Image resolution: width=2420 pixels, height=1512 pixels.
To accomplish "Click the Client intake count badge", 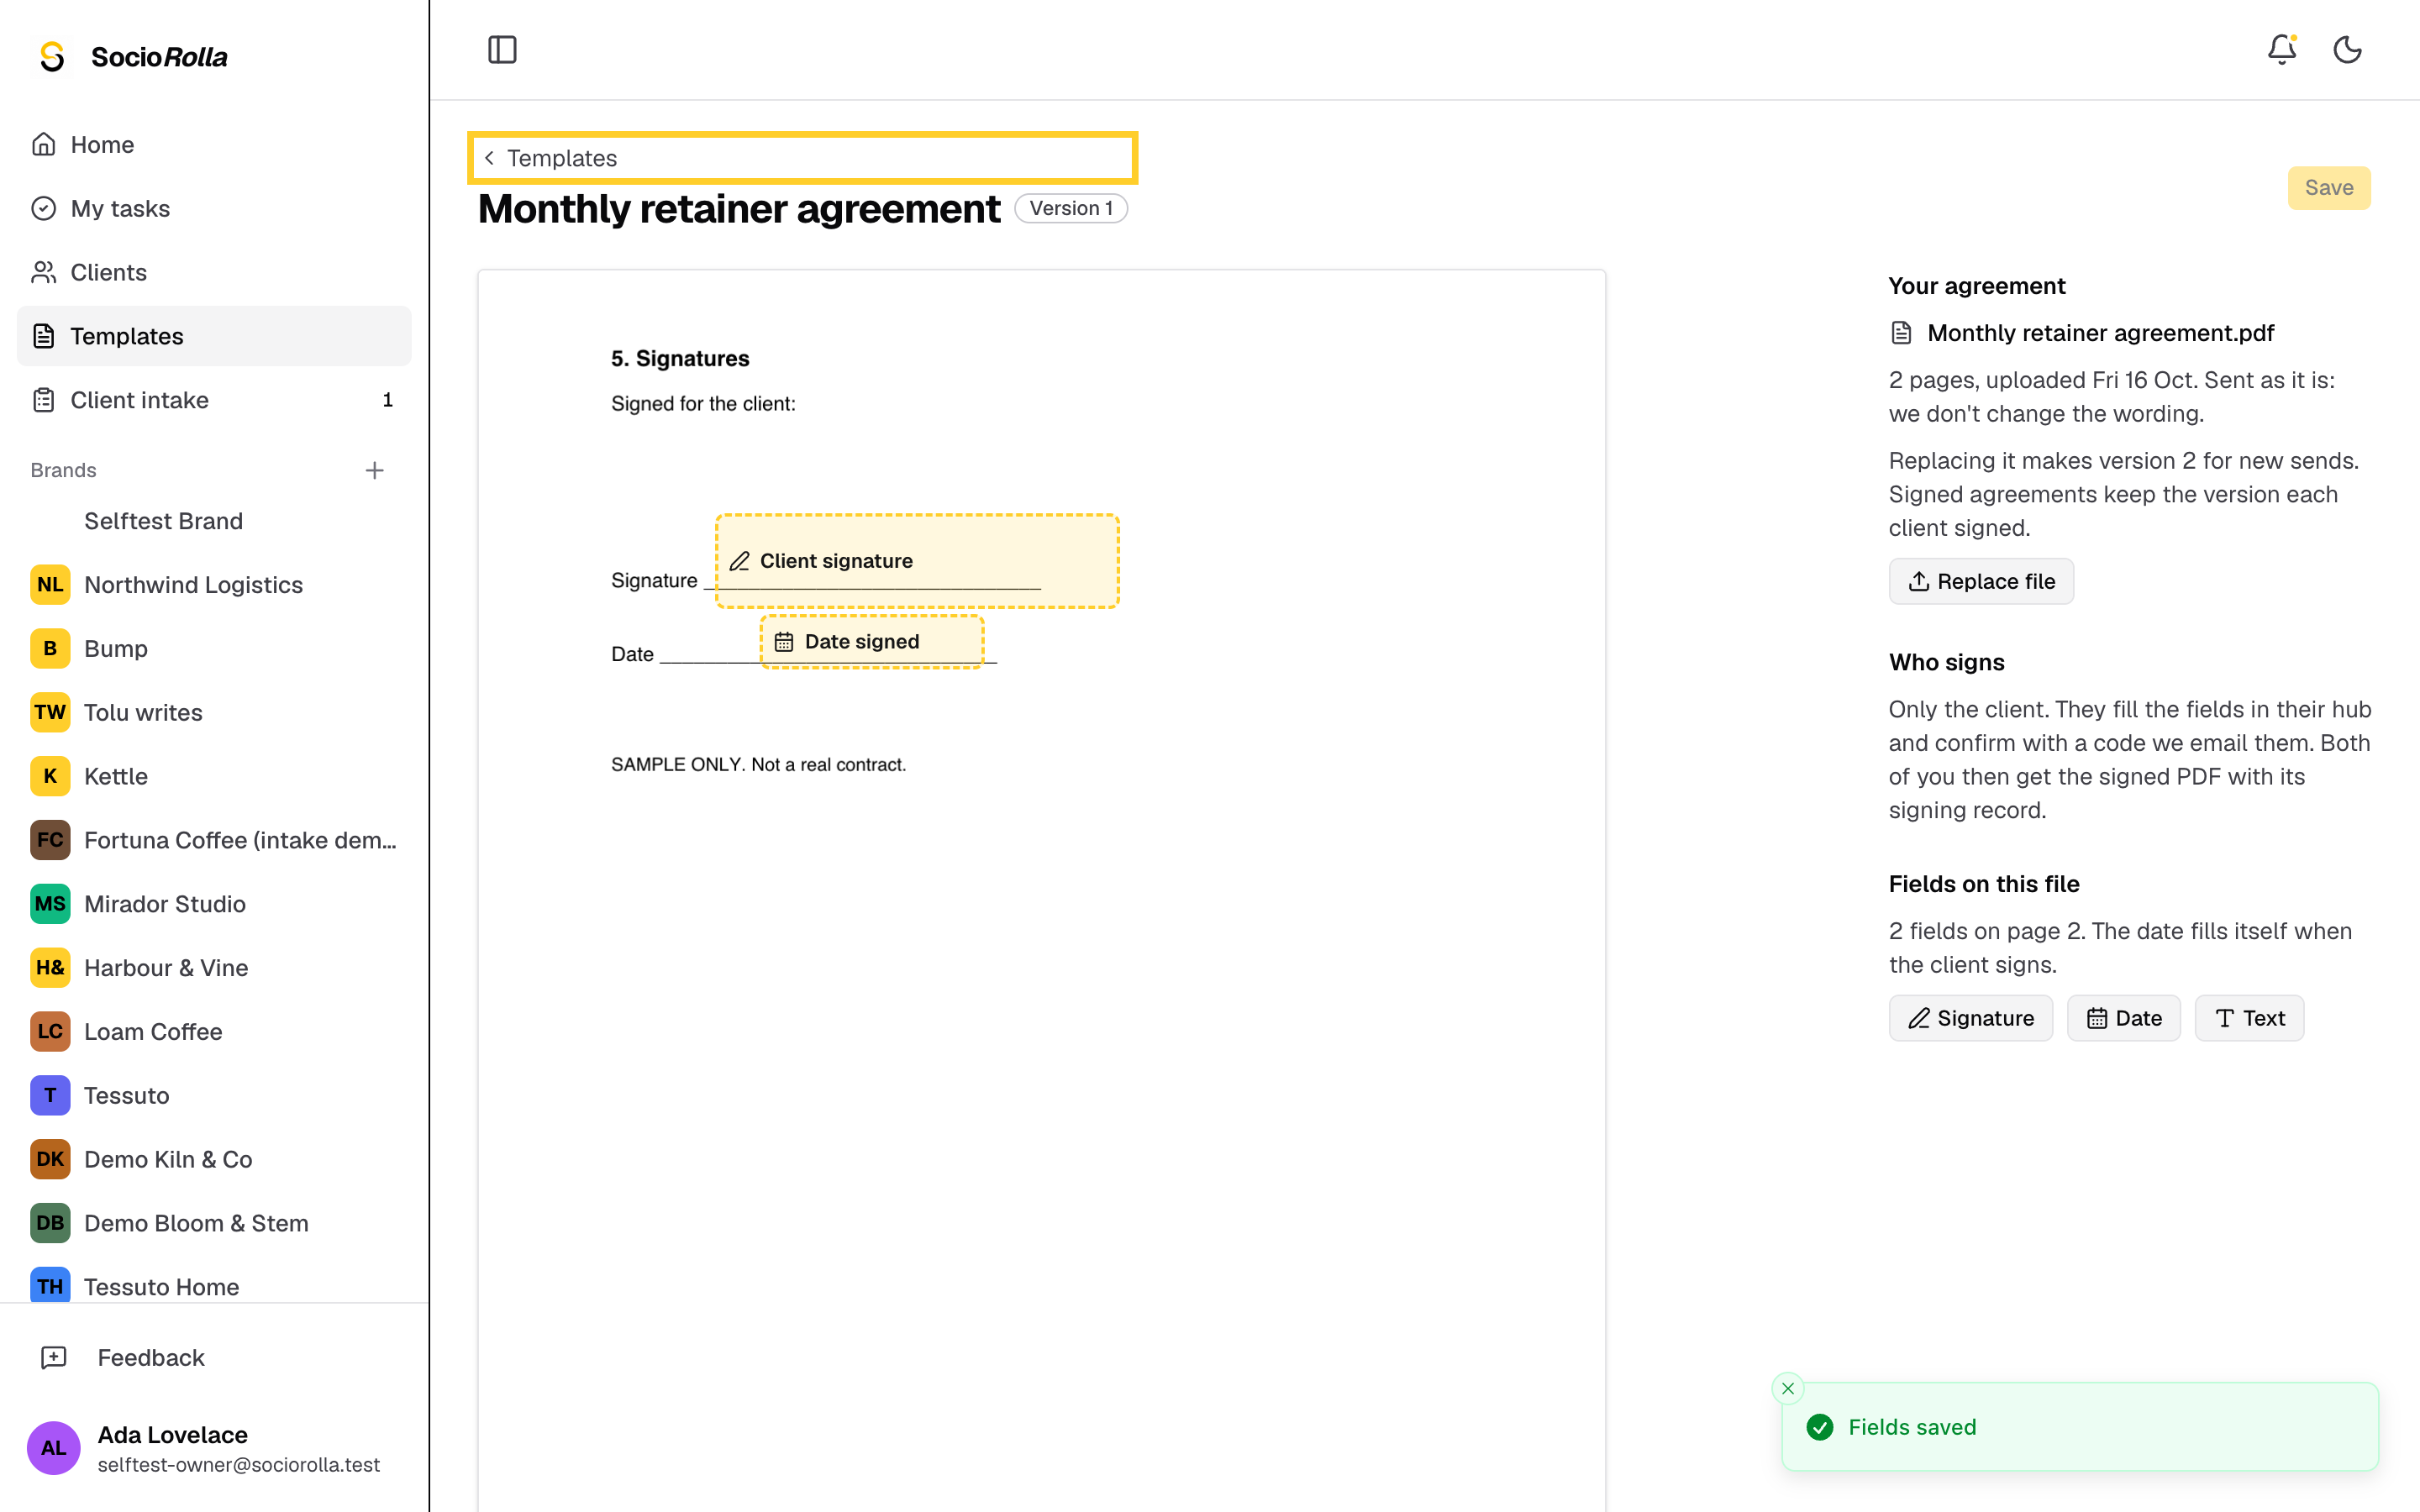I will 388,400.
